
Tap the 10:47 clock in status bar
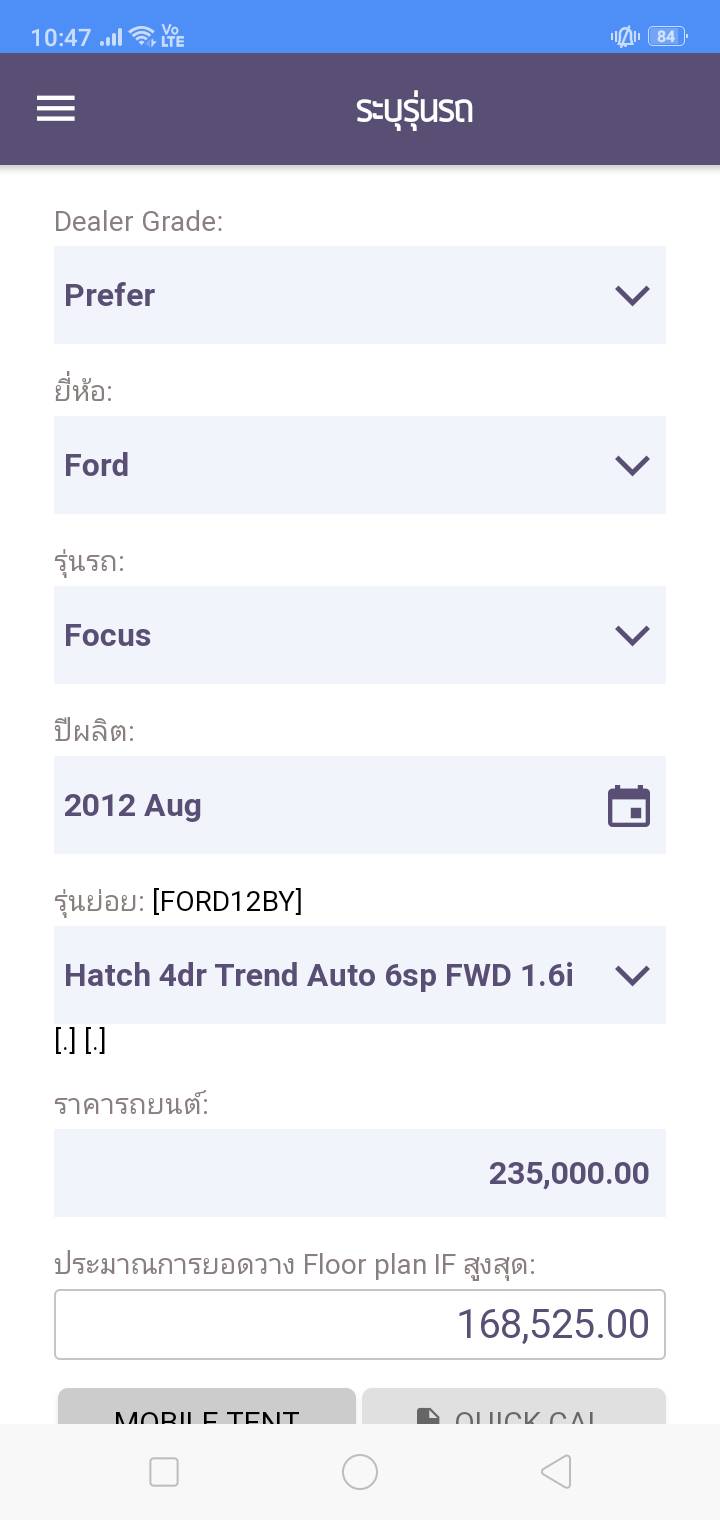click(x=61, y=37)
